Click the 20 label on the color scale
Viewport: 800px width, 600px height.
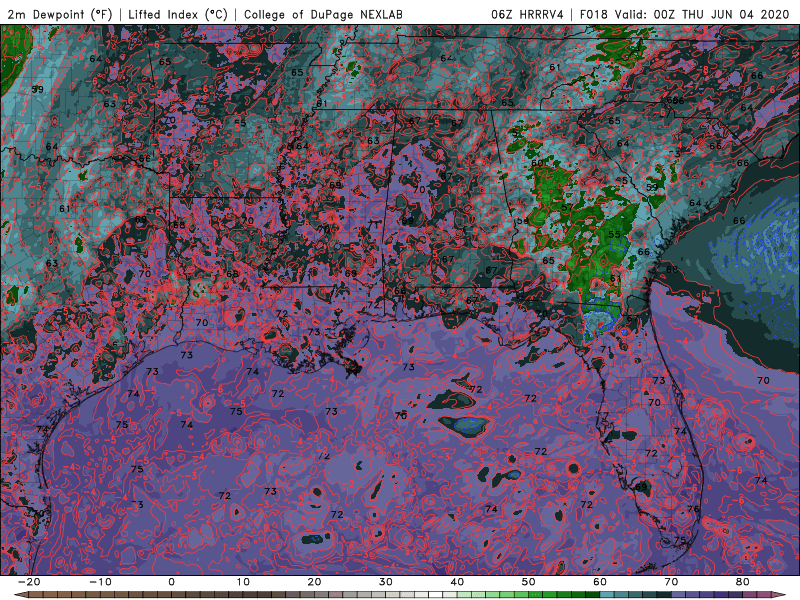coord(314,582)
